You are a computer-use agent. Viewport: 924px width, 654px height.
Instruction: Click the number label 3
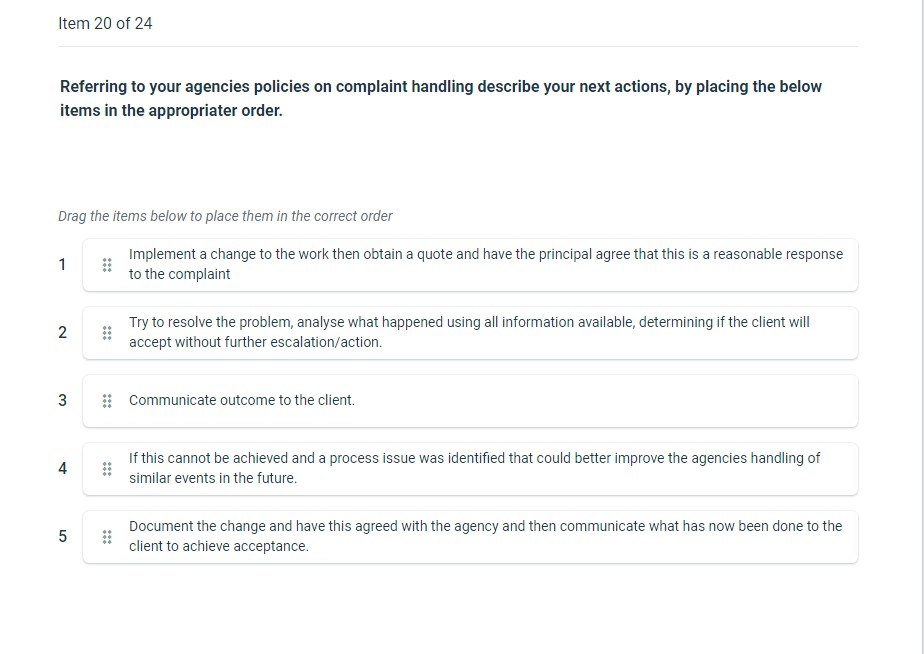point(62,400)
